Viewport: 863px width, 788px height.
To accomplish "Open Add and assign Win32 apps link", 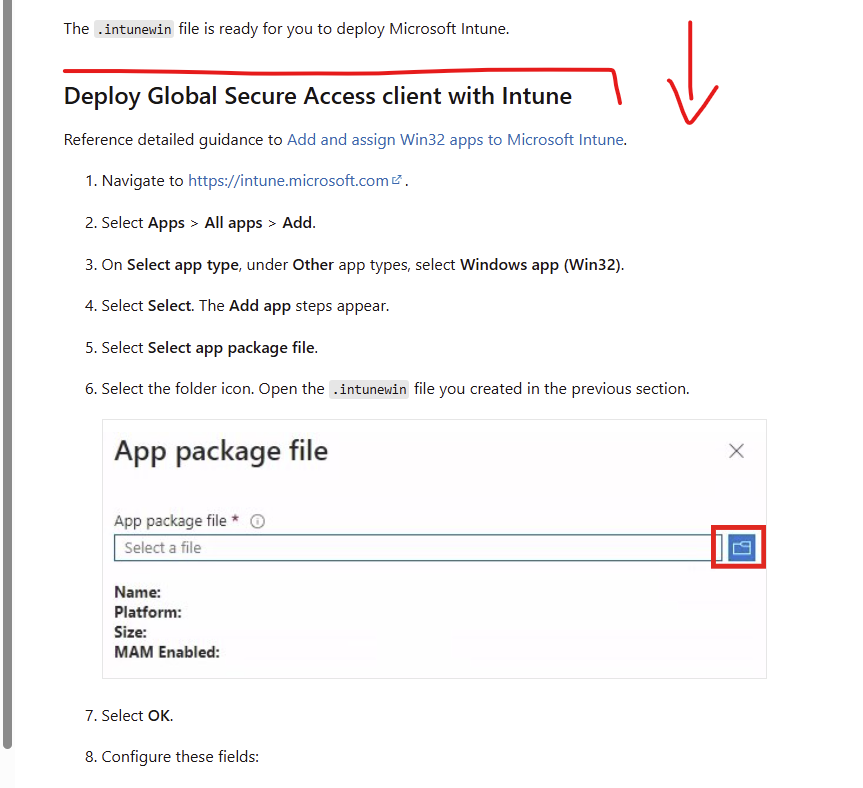I will pos(455,140).
